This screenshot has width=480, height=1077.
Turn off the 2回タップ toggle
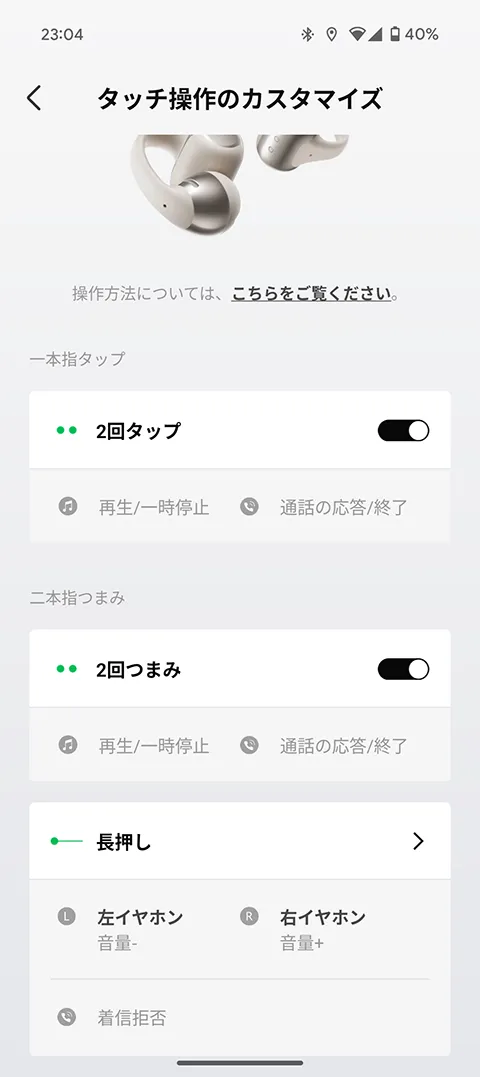(403, 431)
